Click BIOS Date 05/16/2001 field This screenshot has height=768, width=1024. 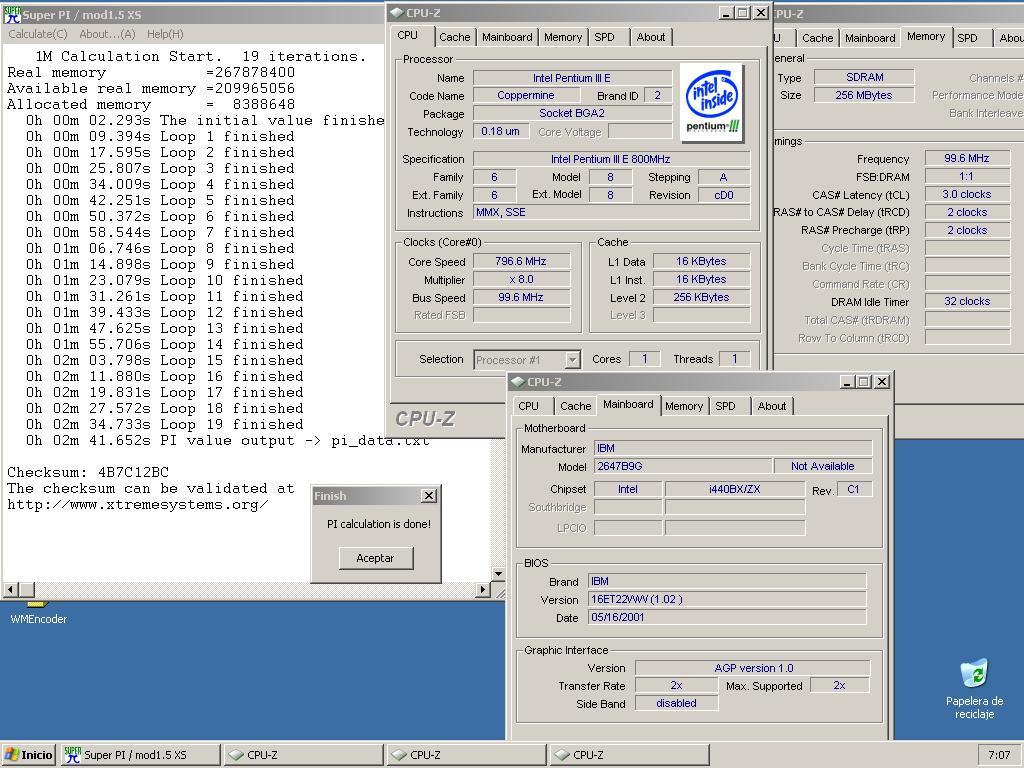pos(727,617)
